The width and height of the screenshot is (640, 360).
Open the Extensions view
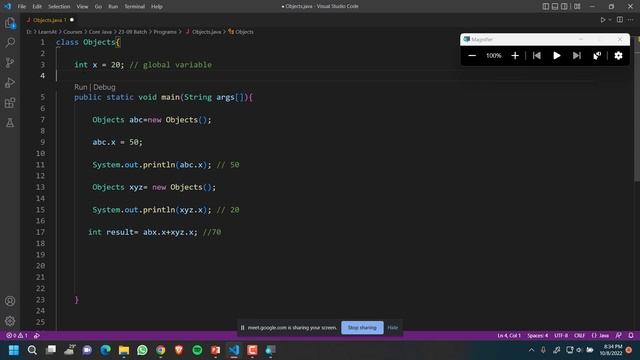(10, 102)
